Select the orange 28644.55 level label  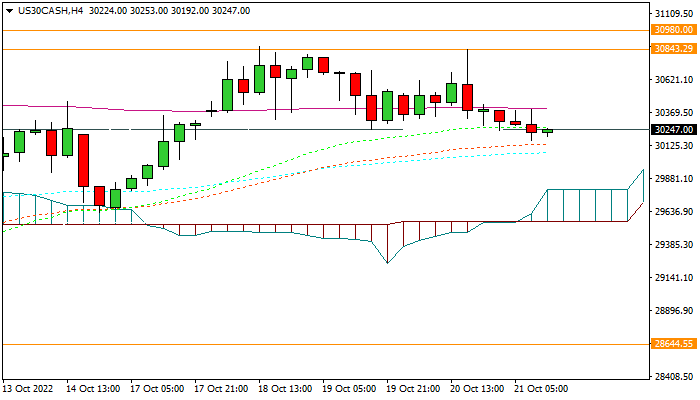(672, 343)
